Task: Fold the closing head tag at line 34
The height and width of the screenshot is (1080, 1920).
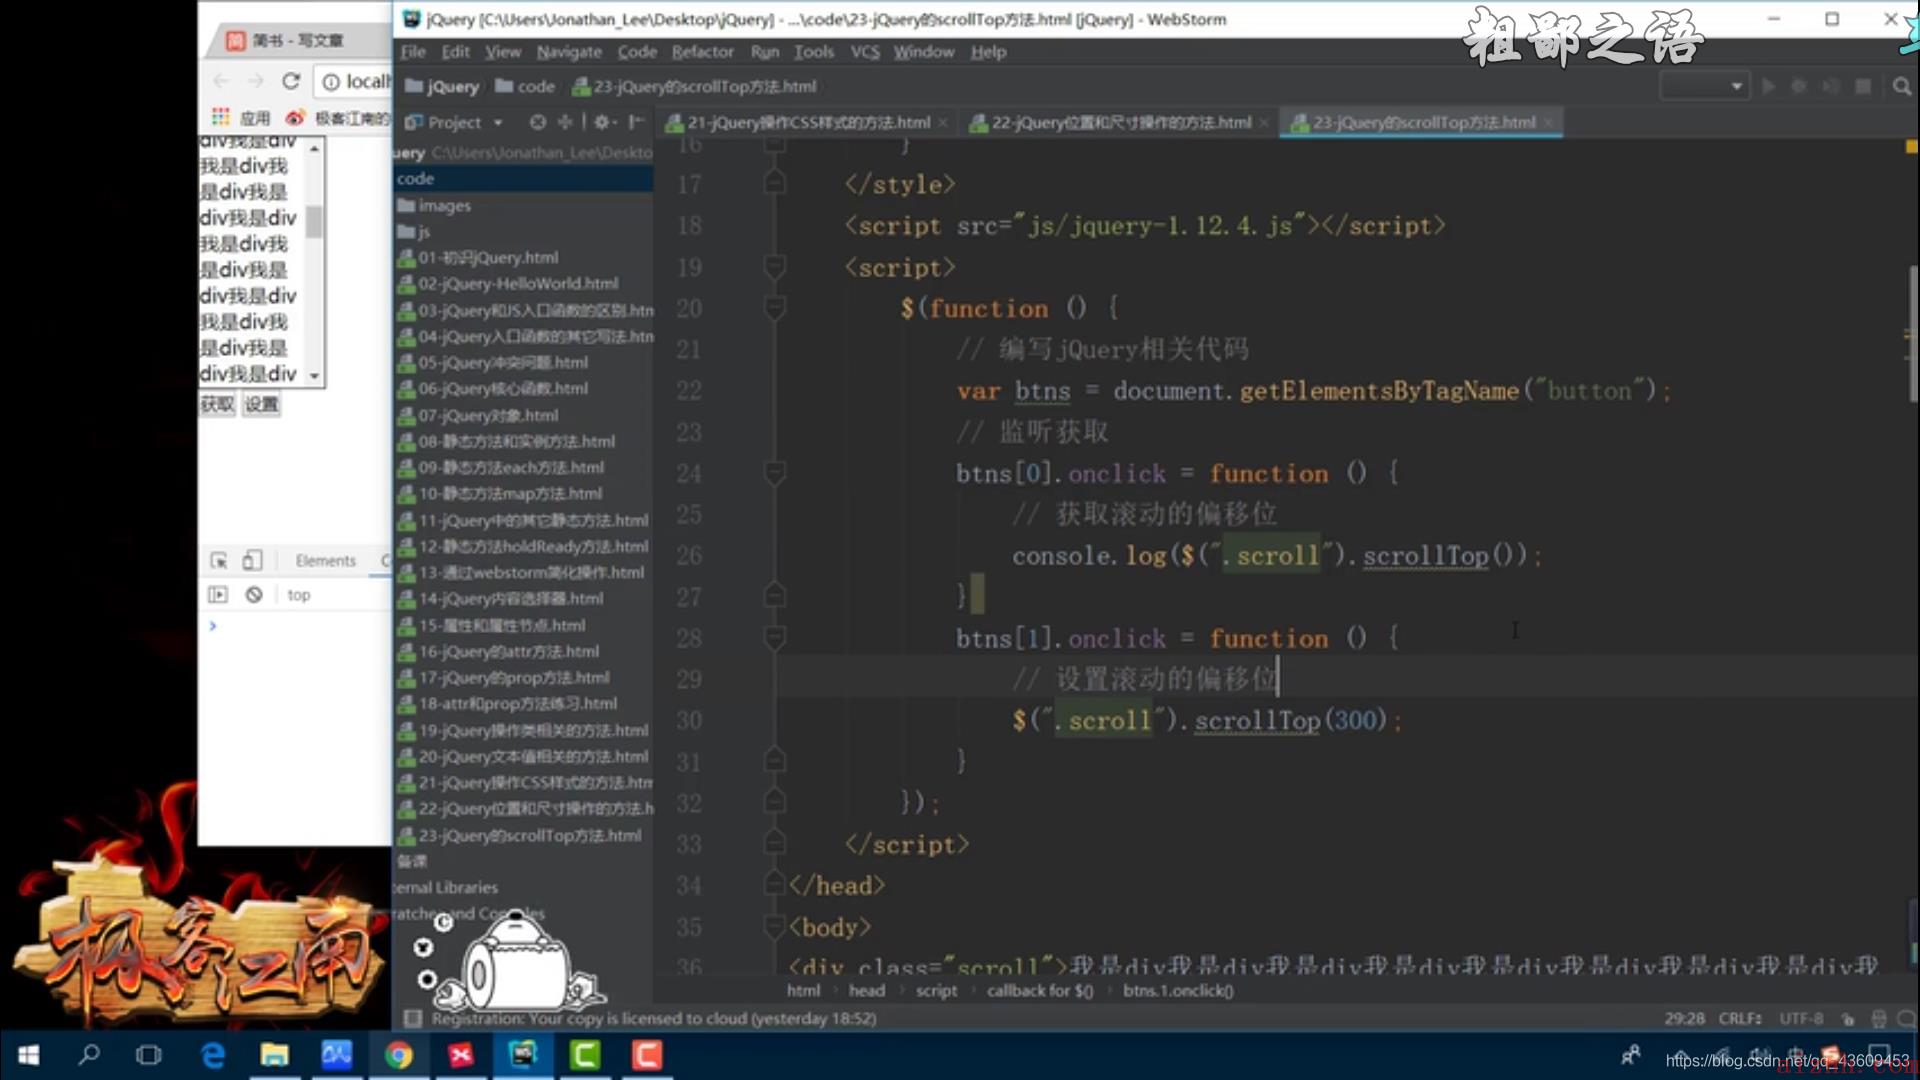Action: pos(774,885)
